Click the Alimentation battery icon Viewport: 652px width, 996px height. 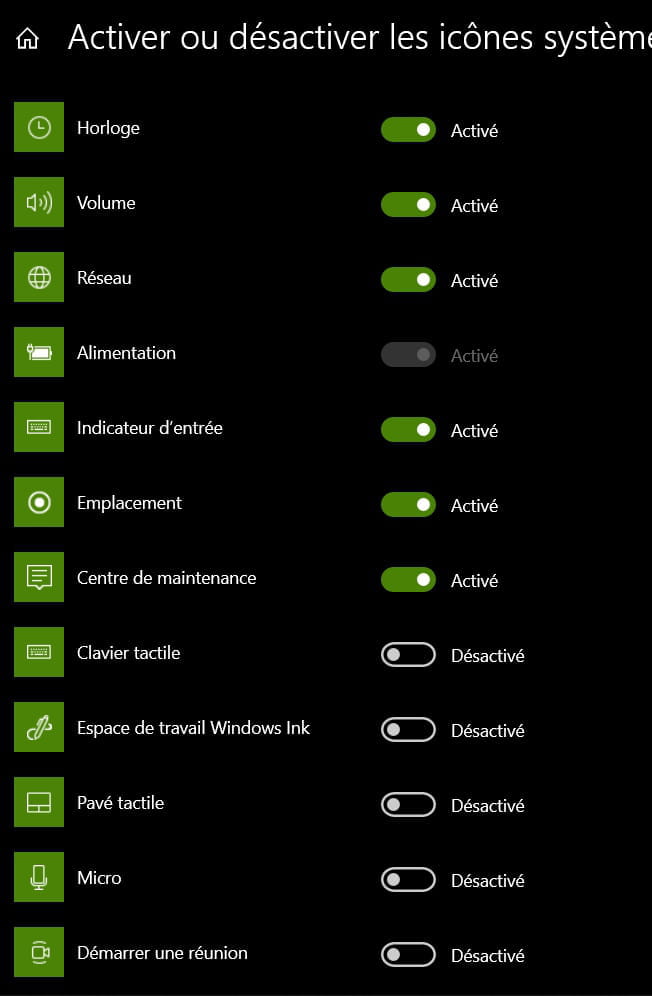pos(39,352)
